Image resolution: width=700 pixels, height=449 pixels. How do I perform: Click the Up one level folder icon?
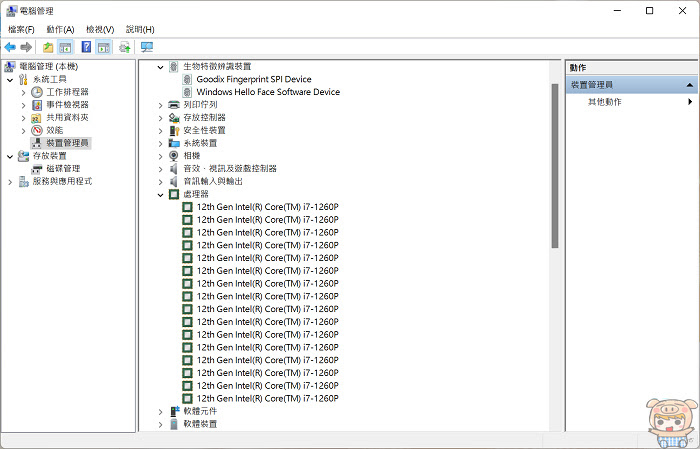coord(48,47)
